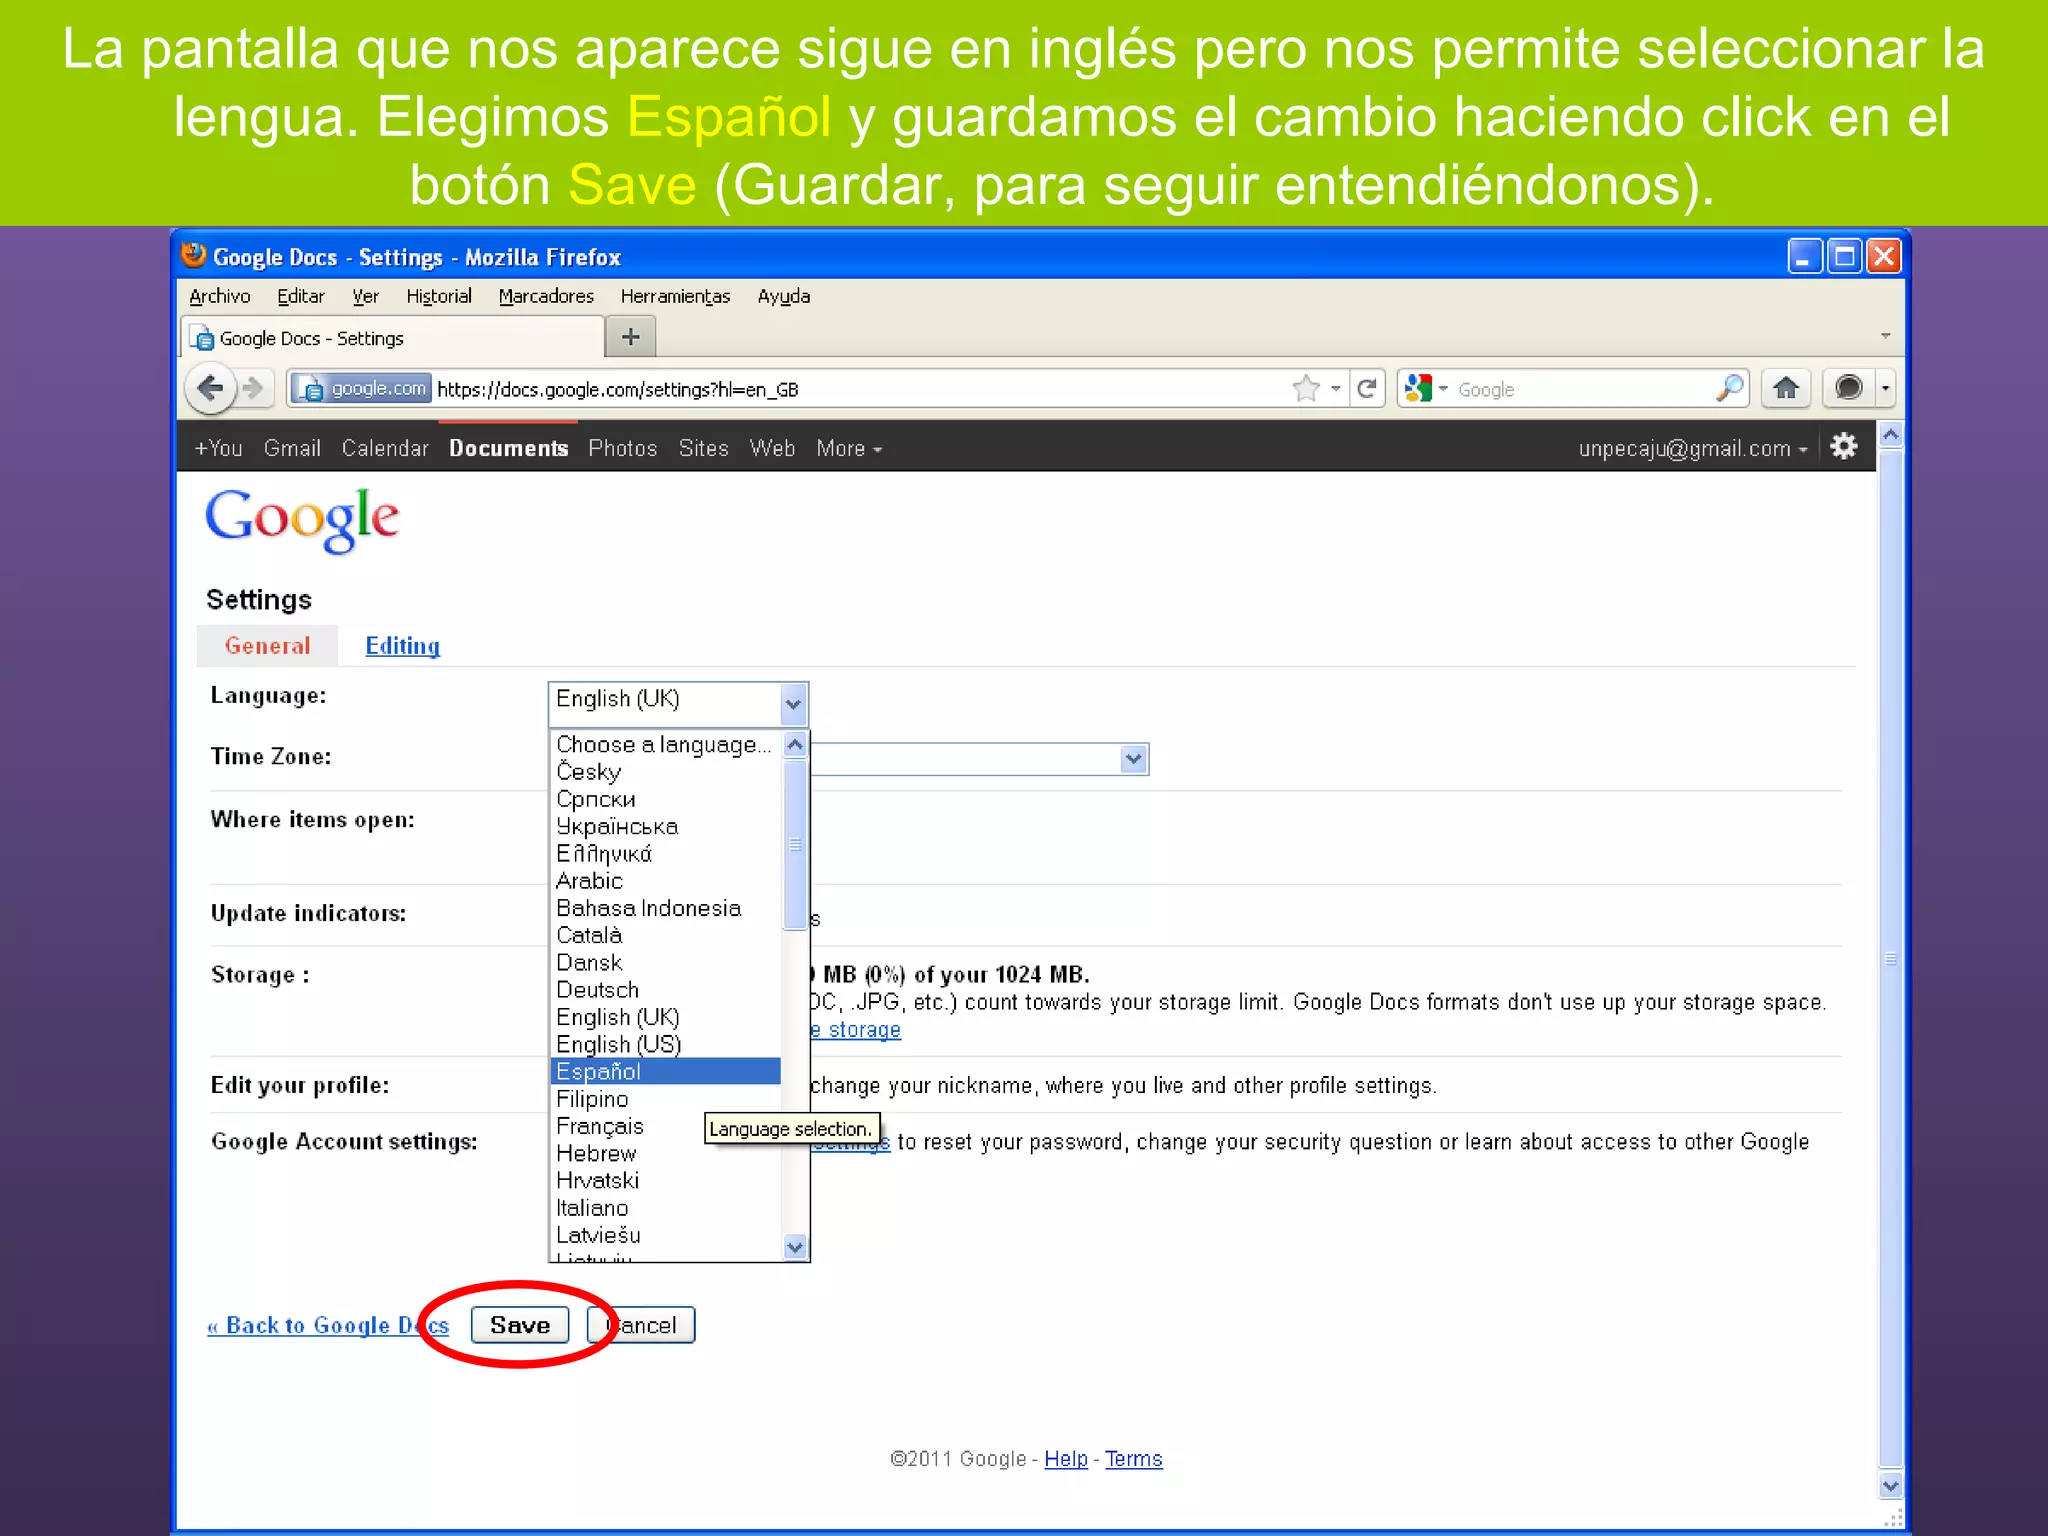The height and width of the screenshot is (1536, 2048).
Task: Click Documents in Google bar
Action: 509,448
